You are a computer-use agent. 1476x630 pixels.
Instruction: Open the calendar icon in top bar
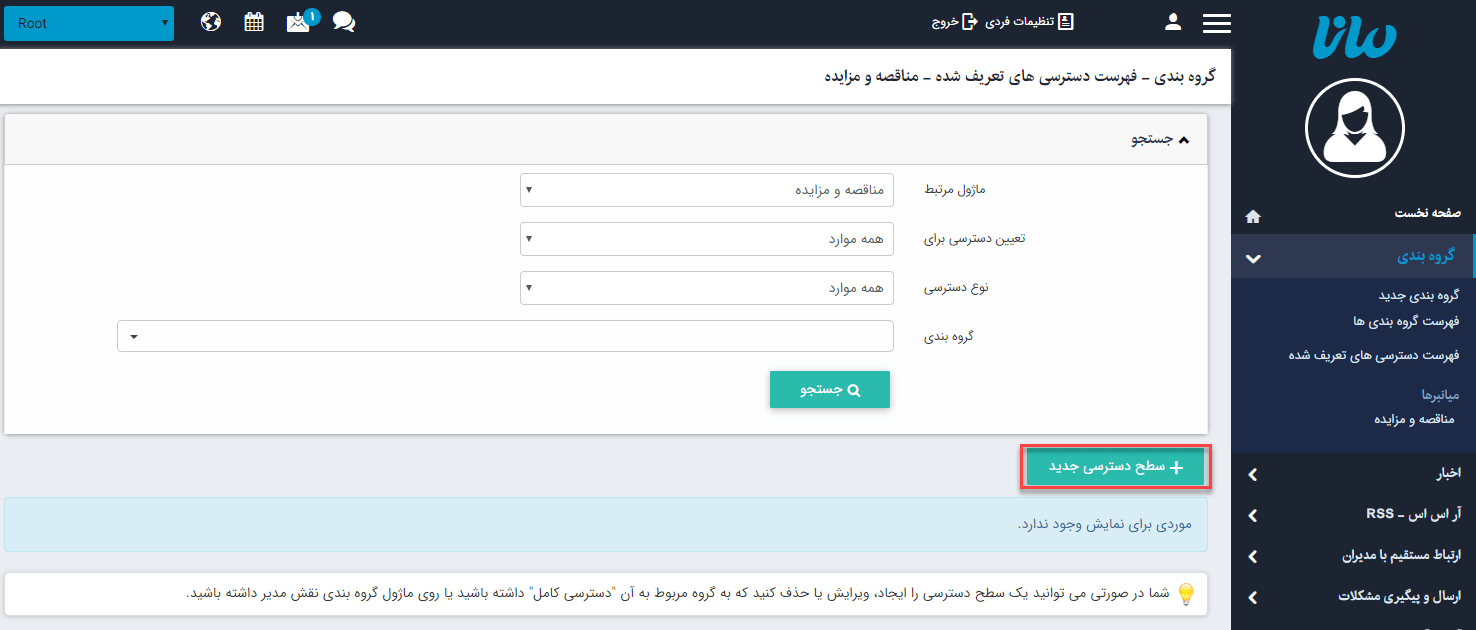tap(254, 20)
